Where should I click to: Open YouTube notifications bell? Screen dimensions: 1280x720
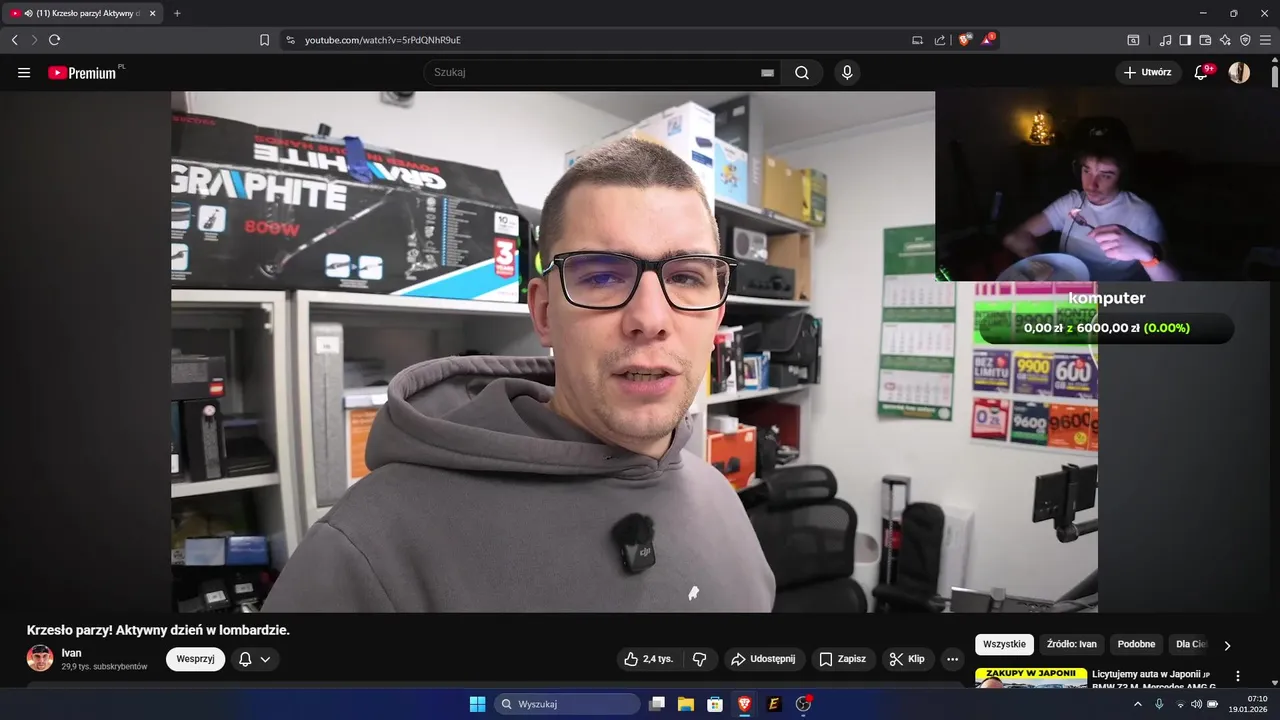tap(1203, 72)
